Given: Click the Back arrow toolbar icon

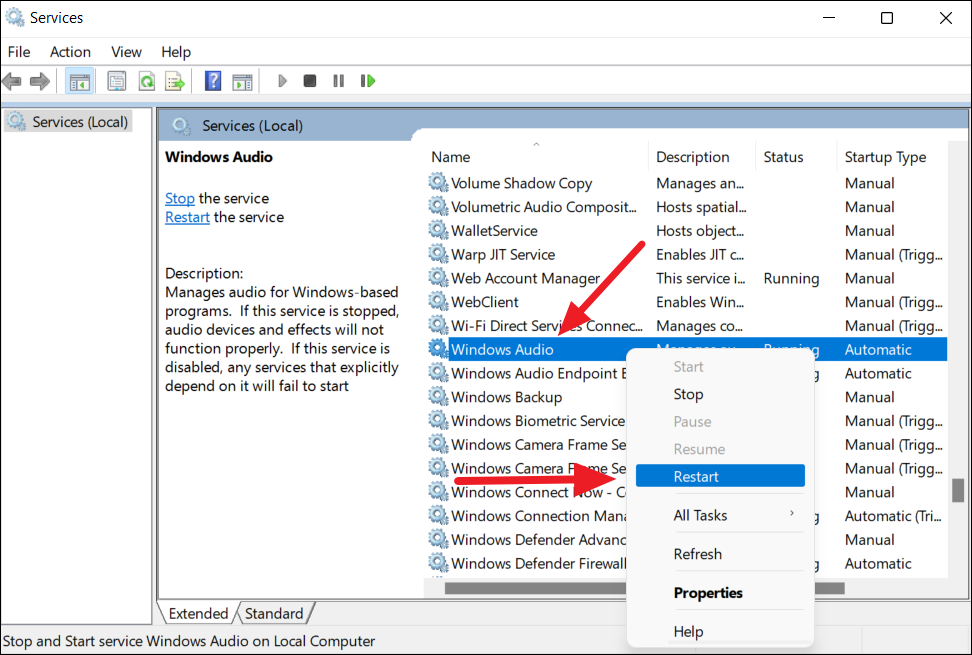Looking at the screenshot, I should pos(12,81).
